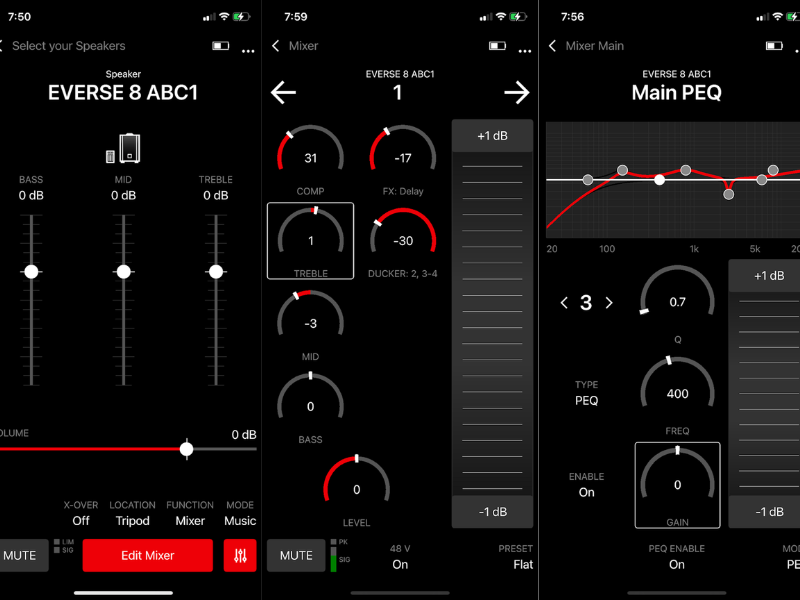Open the Edit Mixer button
The height and width of the screenshot is (600, 800).
[x=147, y=555]
